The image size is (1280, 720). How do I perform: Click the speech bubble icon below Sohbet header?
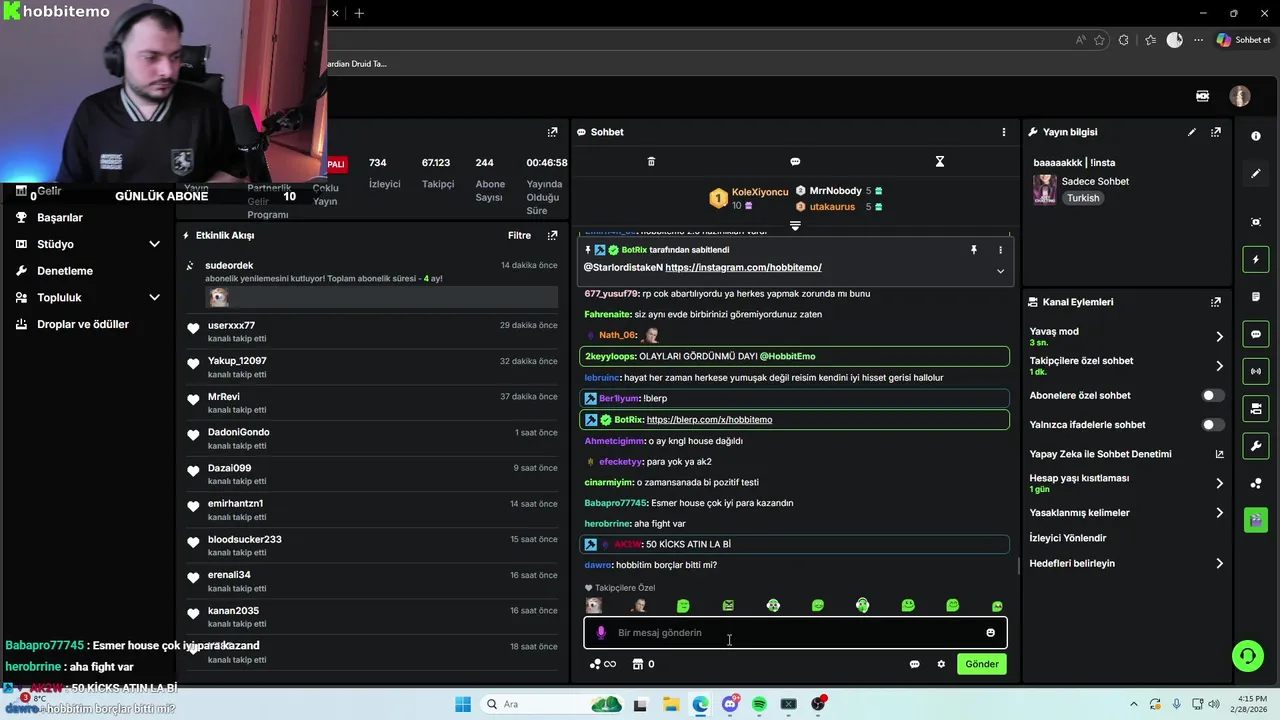point(795,162)
